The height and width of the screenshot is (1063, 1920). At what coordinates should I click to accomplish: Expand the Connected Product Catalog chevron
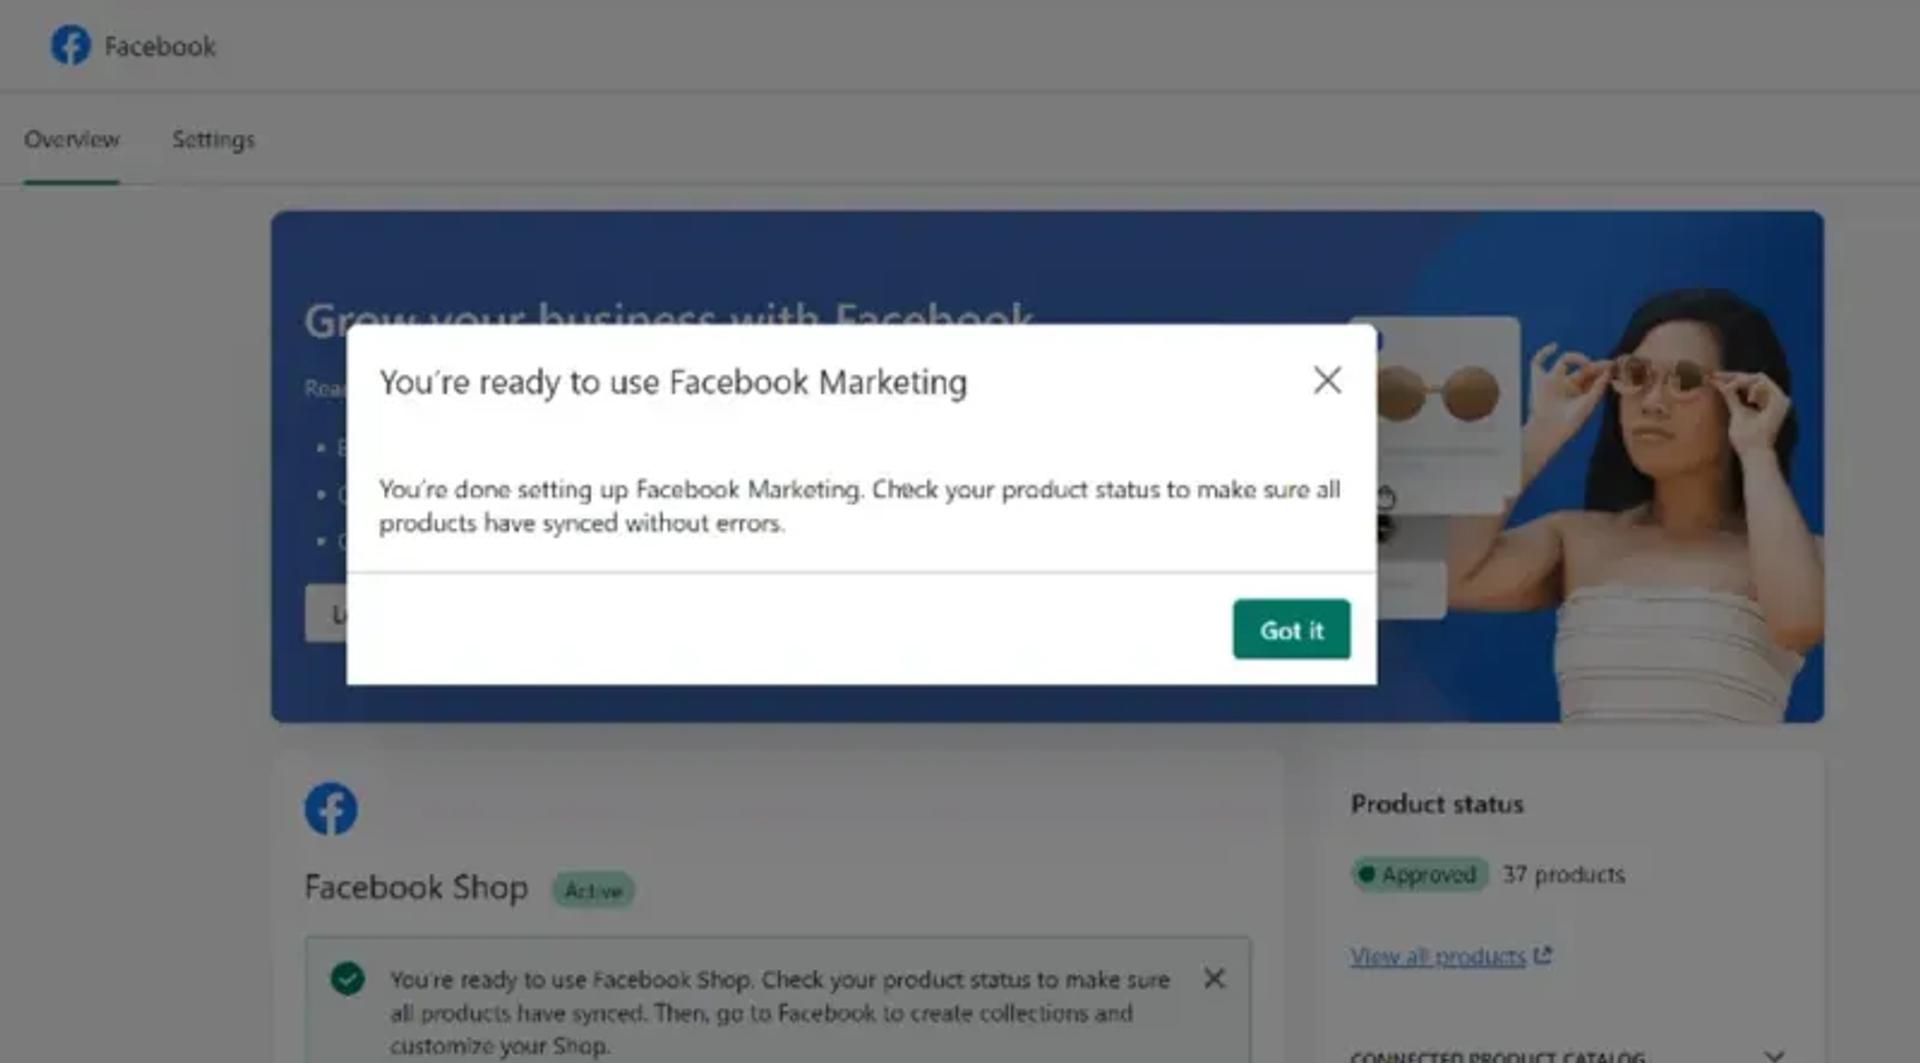coord(1774,1055)
